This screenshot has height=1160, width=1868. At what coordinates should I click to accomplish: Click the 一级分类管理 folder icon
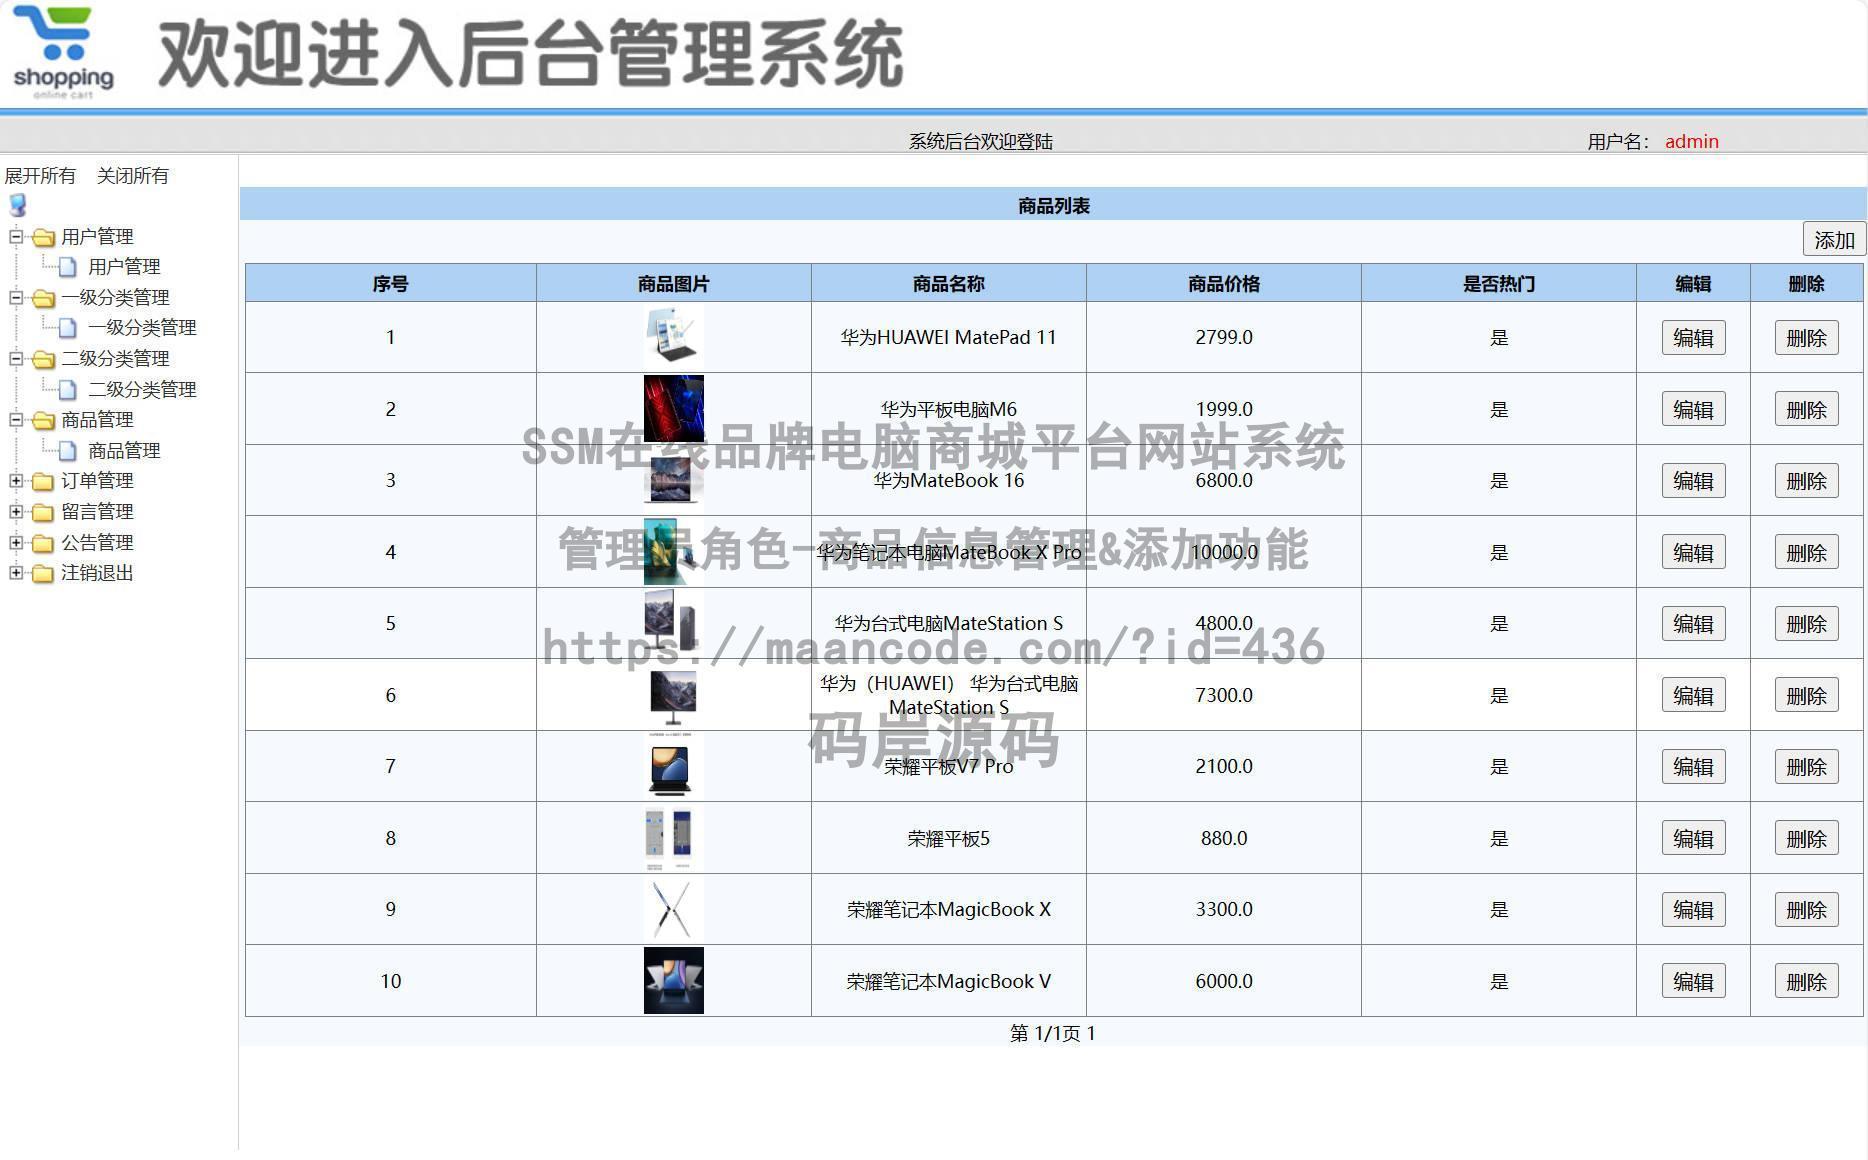[x=43, y=299]
